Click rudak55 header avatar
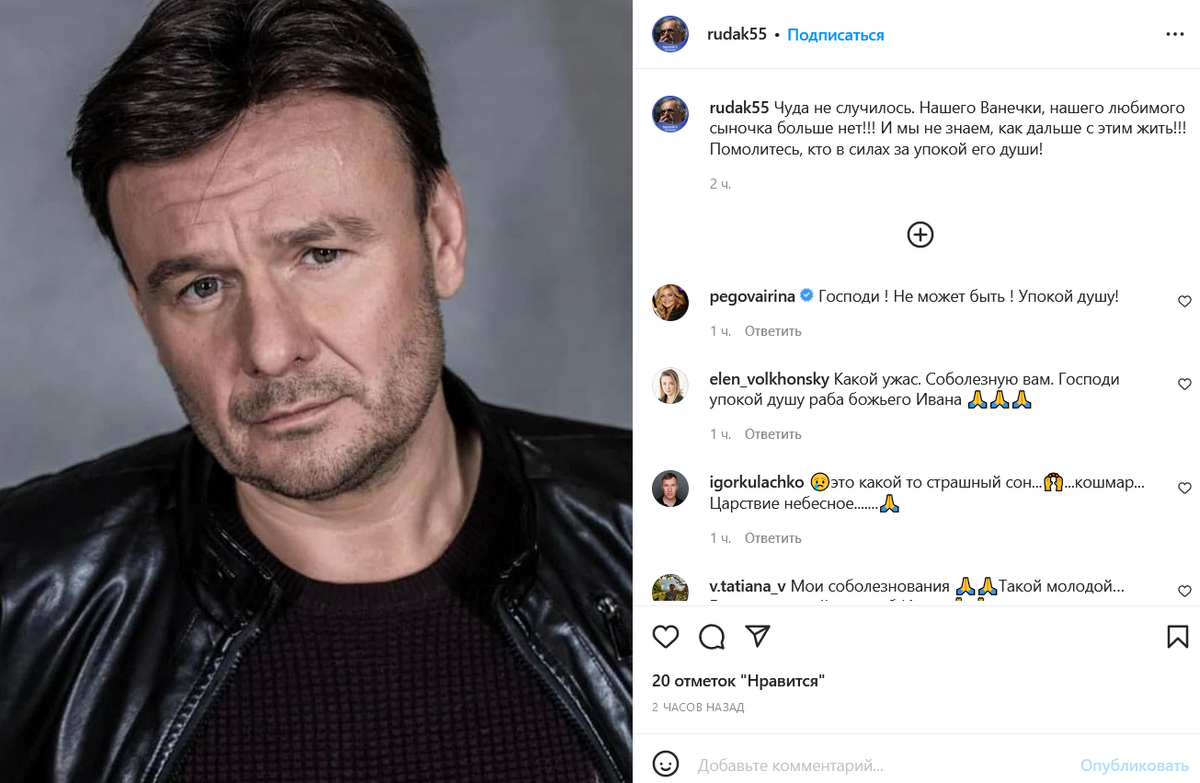1200x783 pixels. coord(670,35)
